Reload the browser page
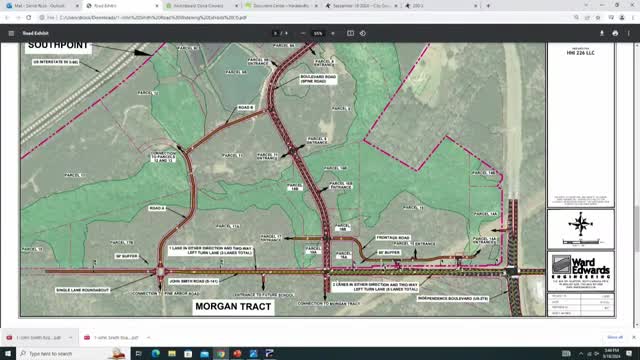640x360 pixels. click(x=29, y=18)
